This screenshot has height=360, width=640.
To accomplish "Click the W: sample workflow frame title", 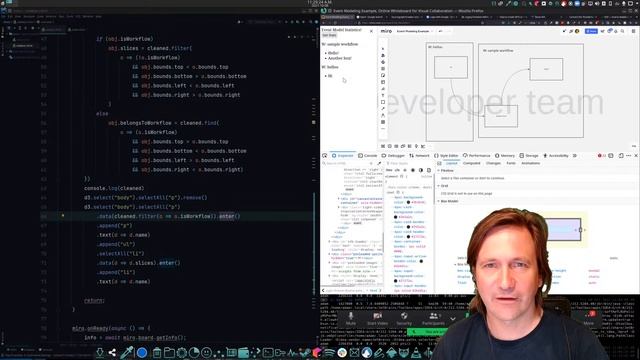I will [498, 51].
